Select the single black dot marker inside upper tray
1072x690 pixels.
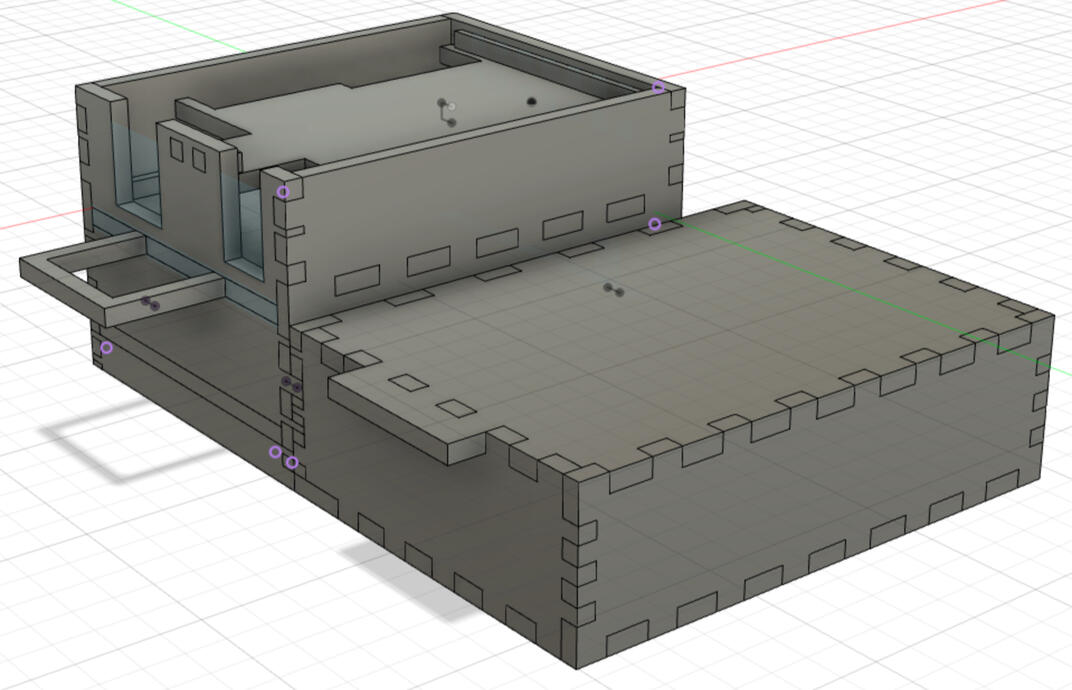pyautogui.click(x=531, y=101)
